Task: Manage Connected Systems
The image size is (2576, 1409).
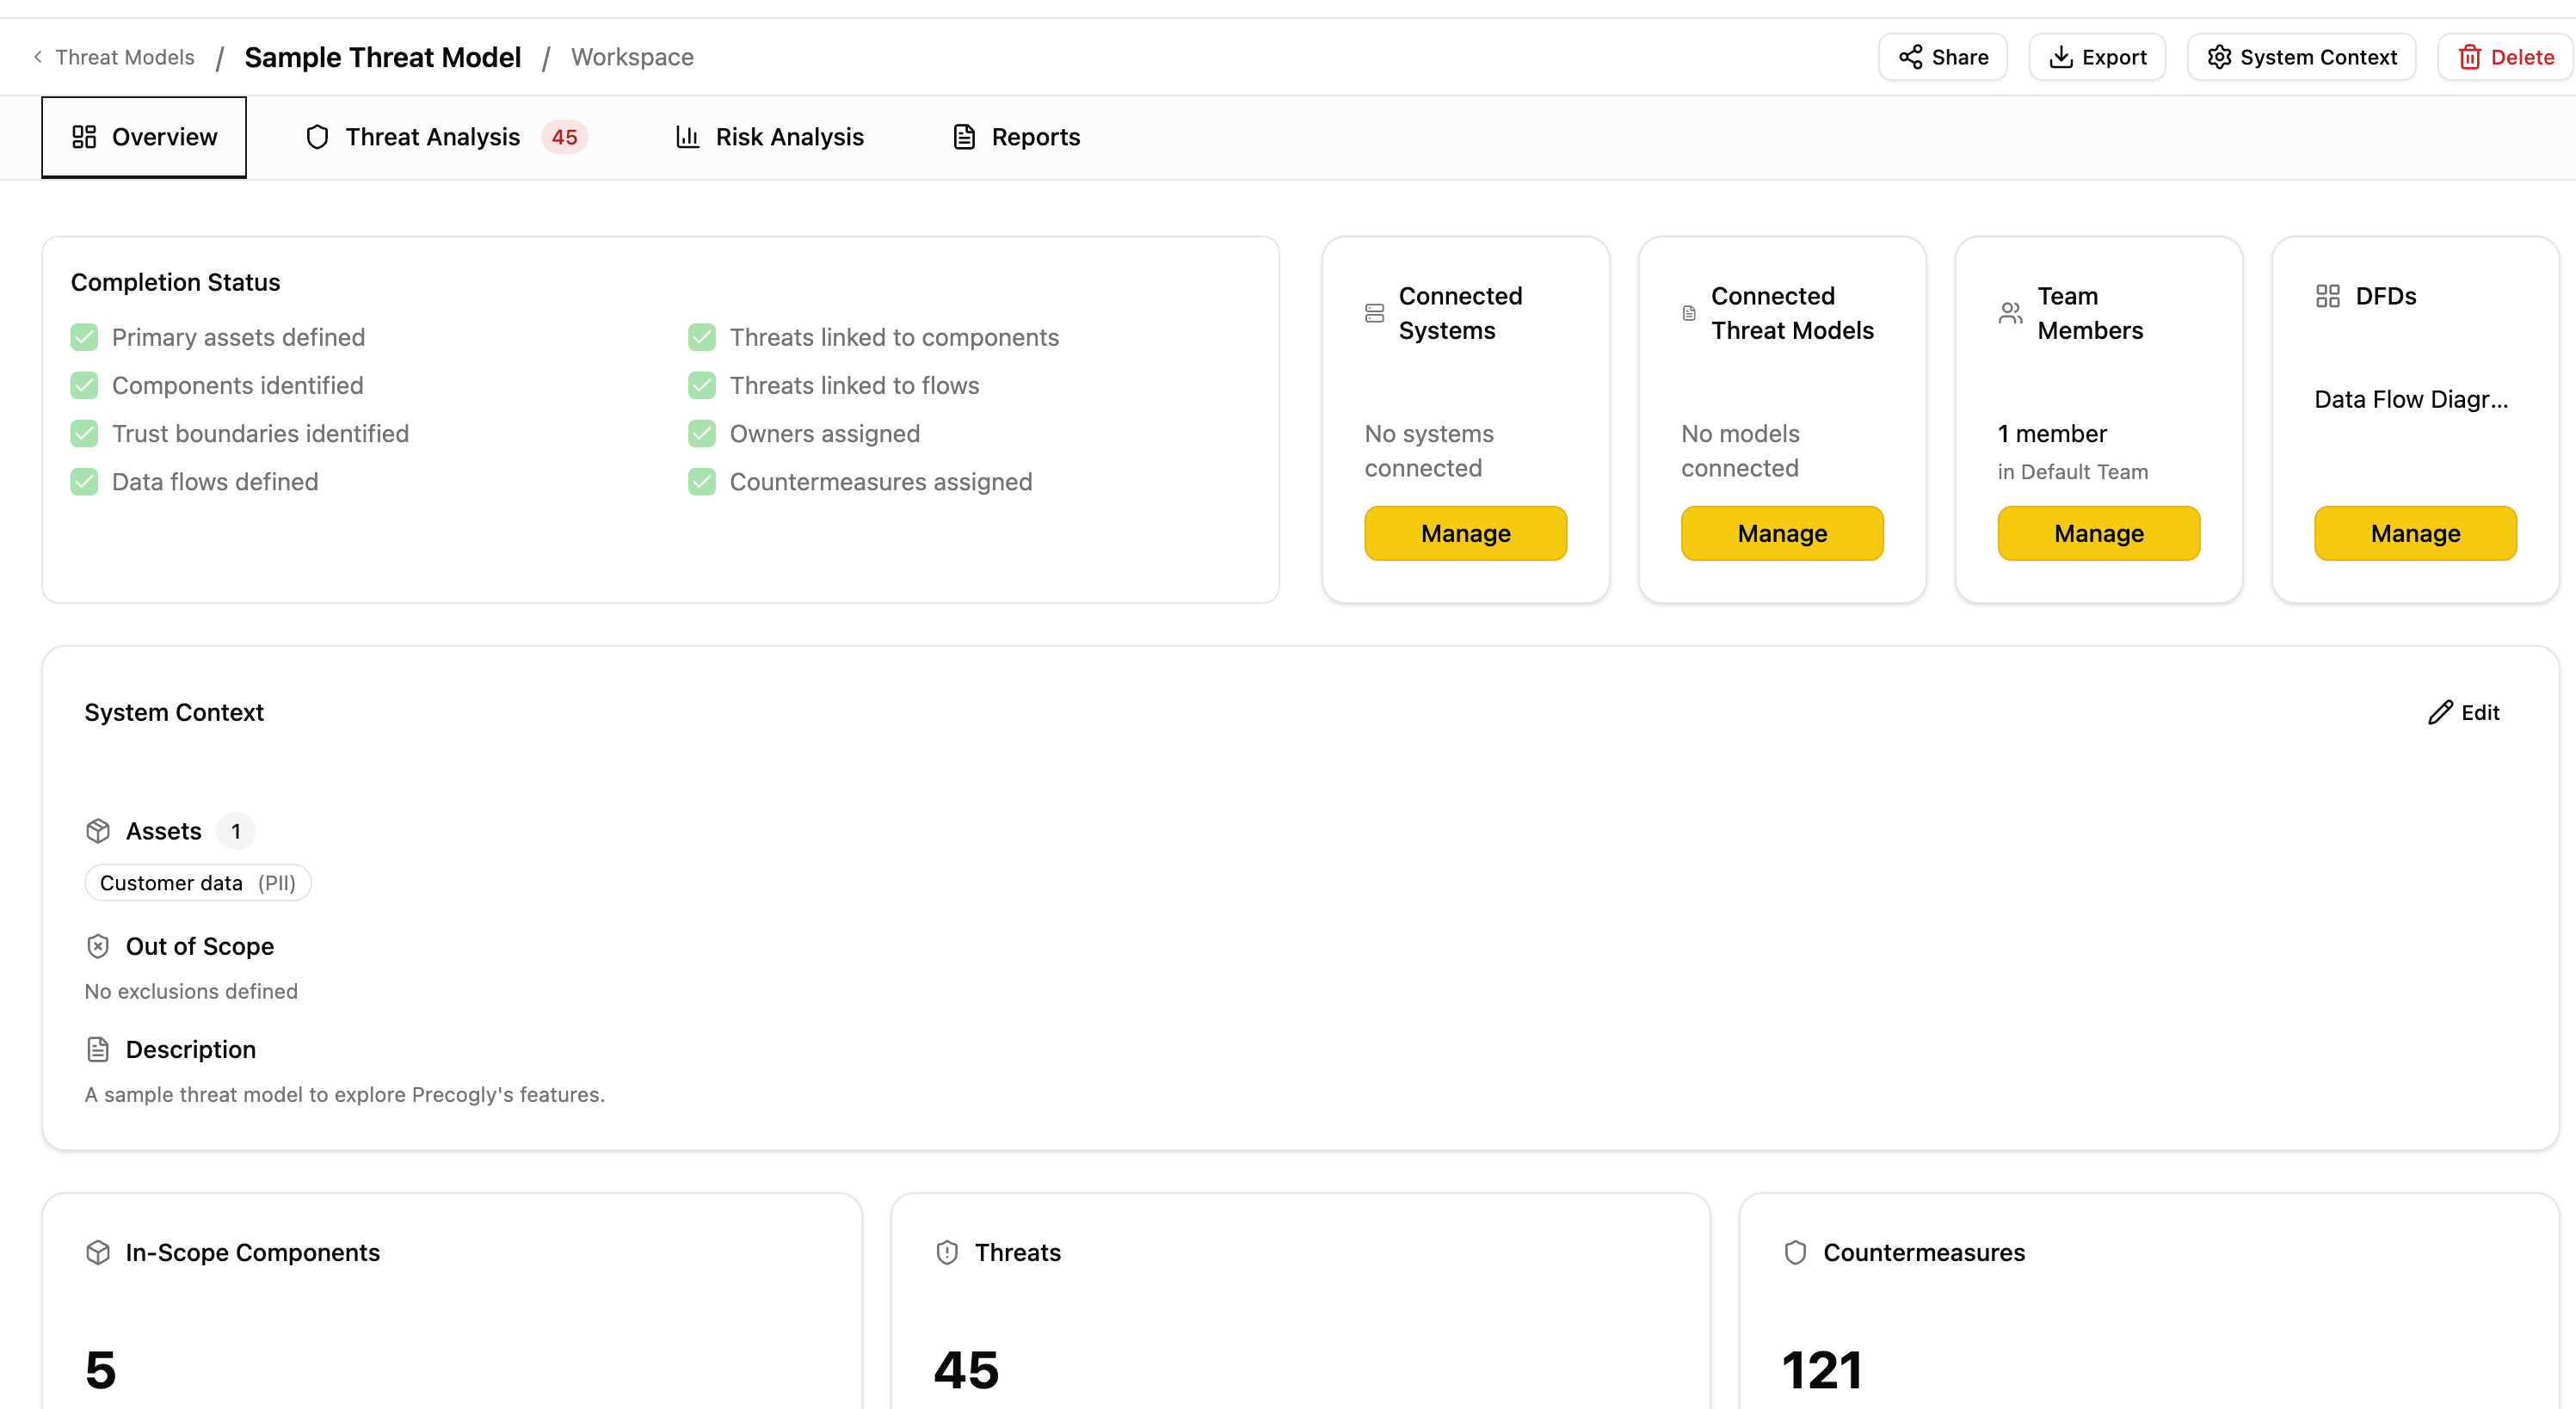Action: pyautogui.click(x=1465, y=533)
